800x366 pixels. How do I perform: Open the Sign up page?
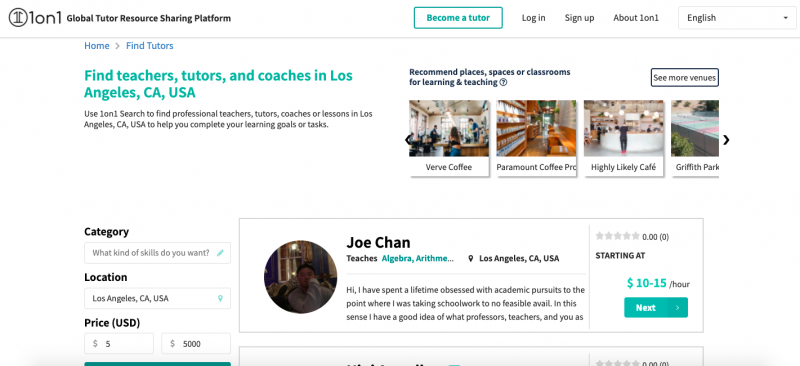coord(579,18)
